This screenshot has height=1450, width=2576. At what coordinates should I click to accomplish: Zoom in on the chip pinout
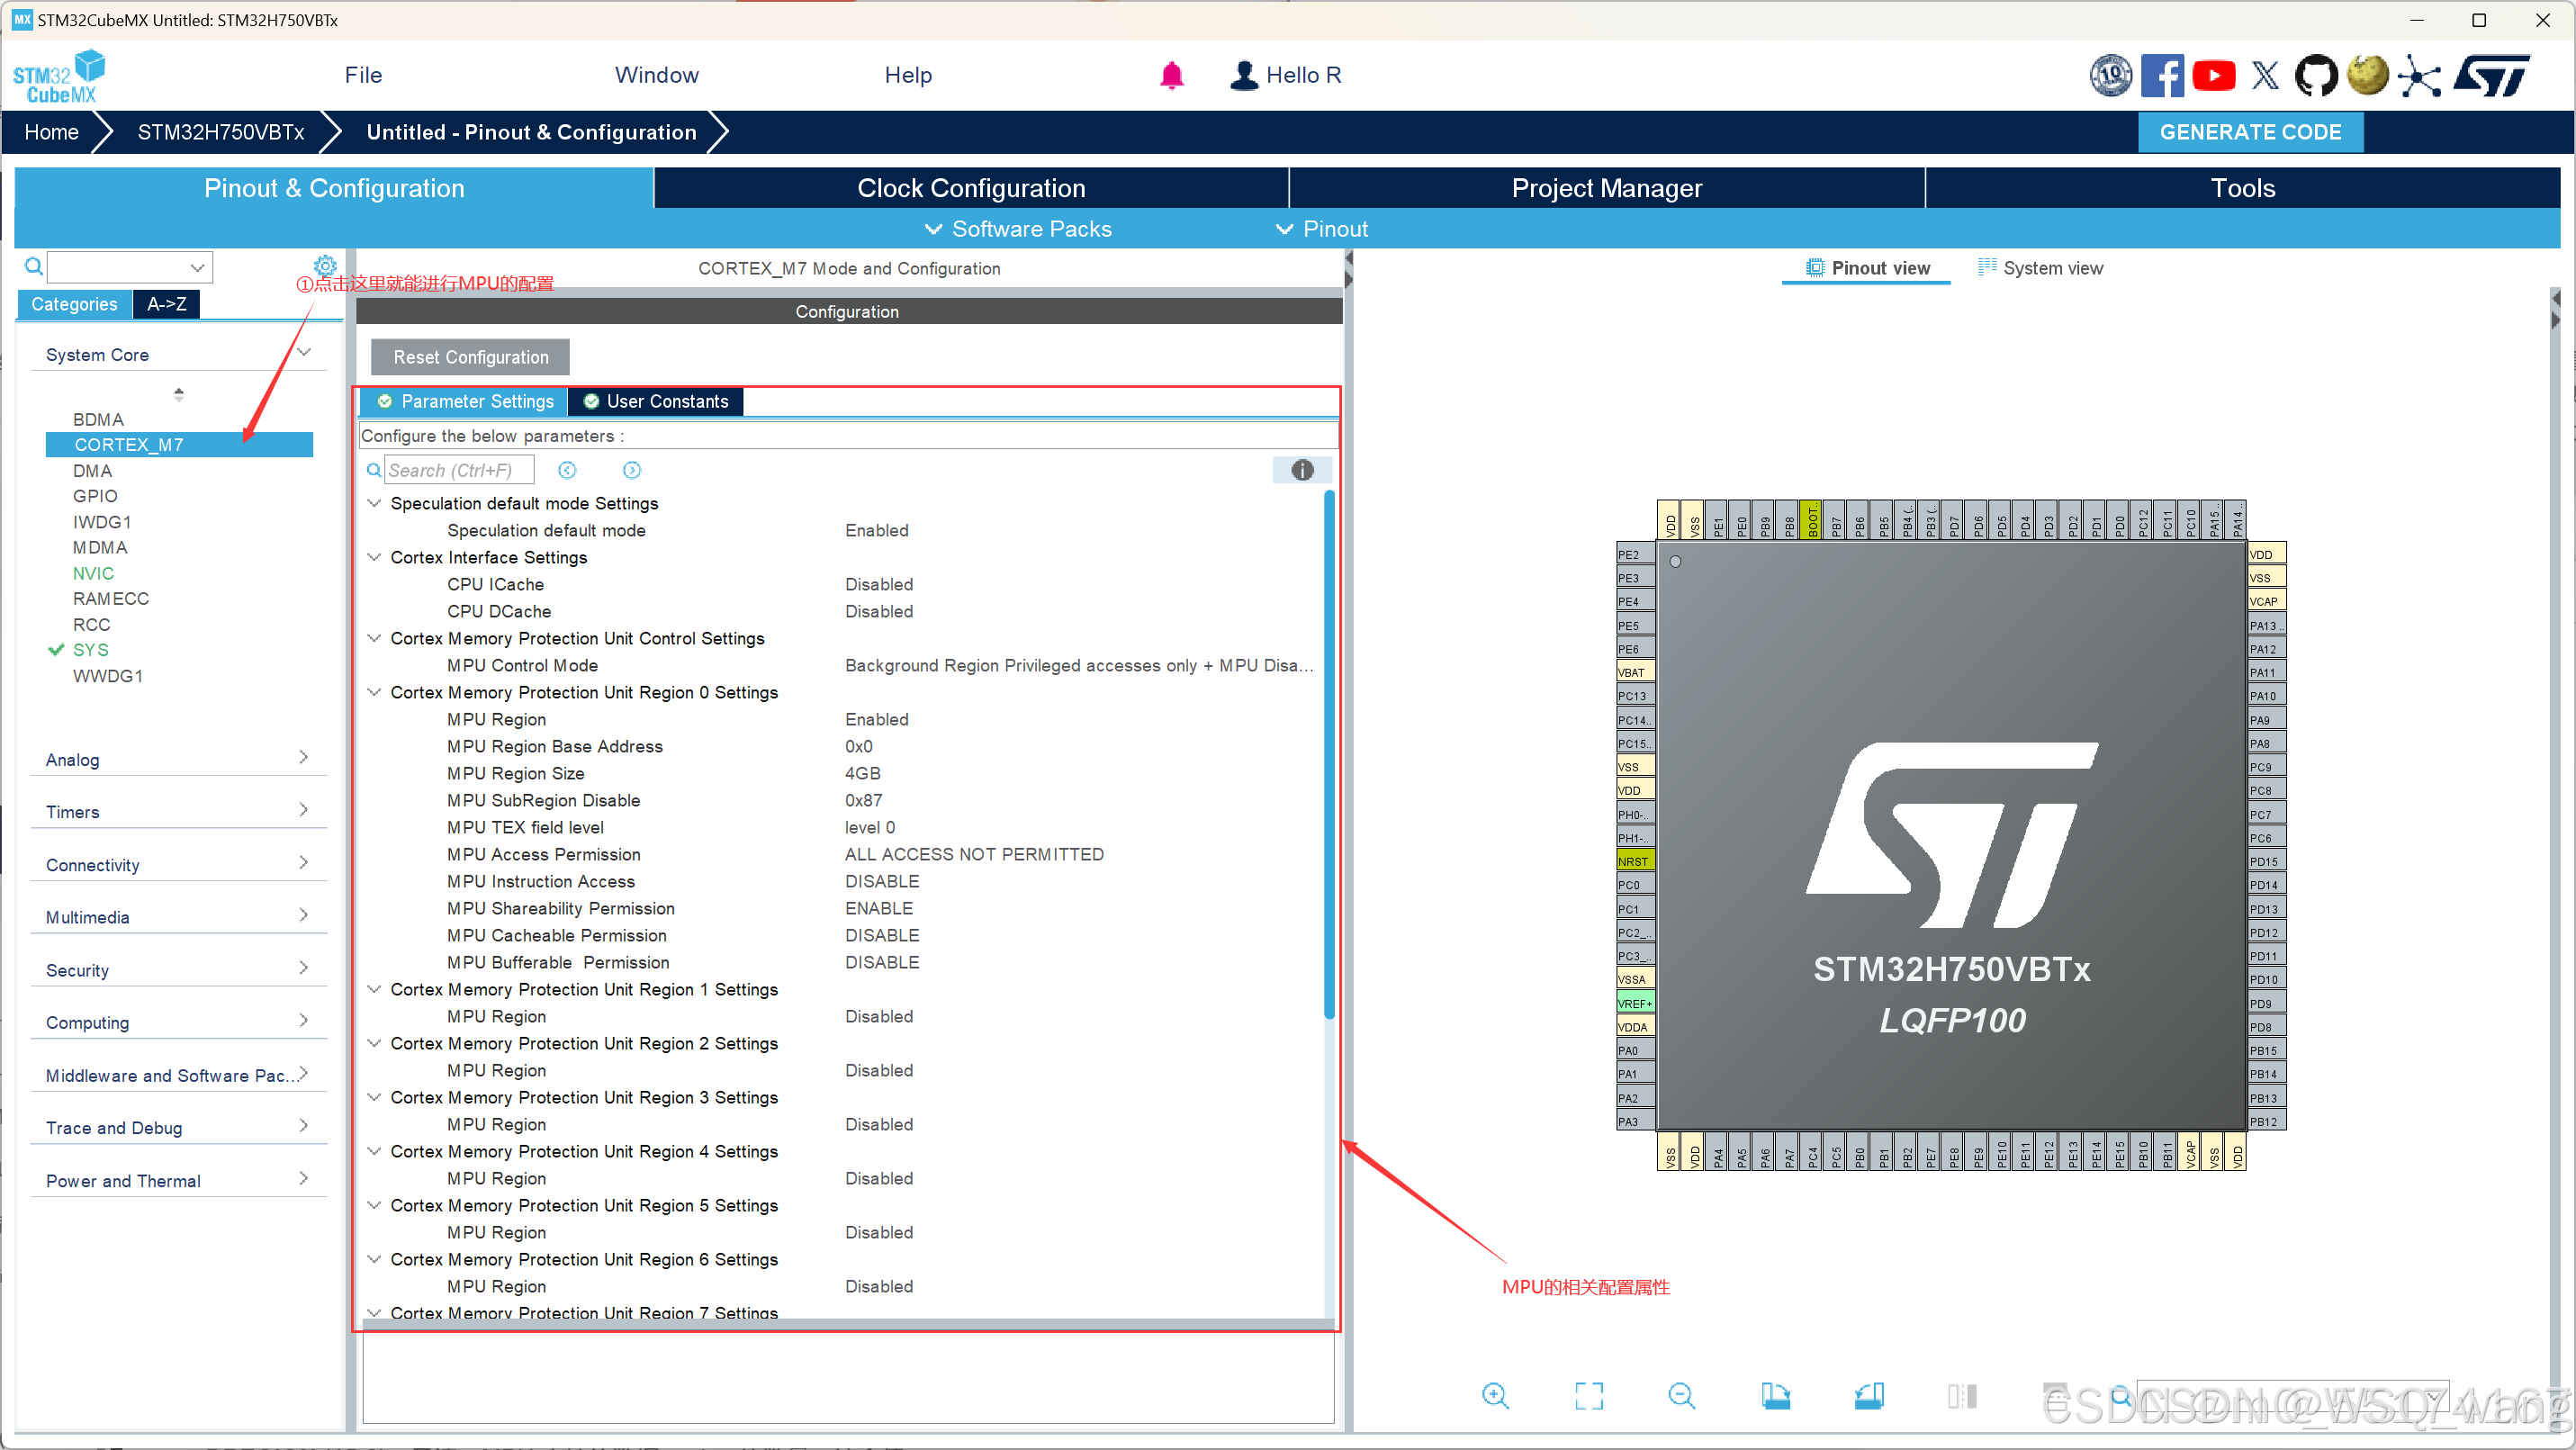pos(1495,1395)
